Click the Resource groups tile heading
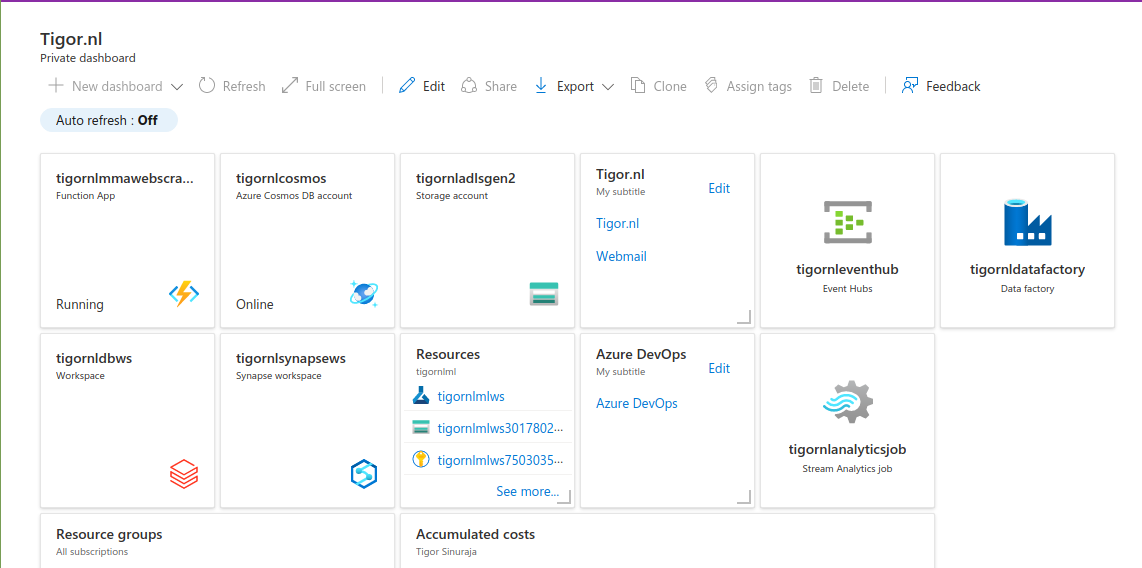Viewport: 1142px width, 568px height. [109, 535]
